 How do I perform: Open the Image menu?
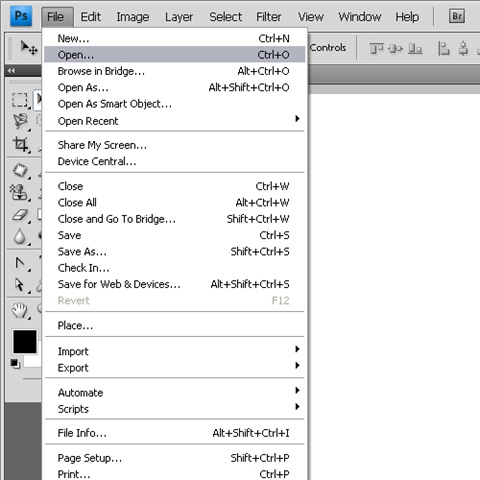[x=133, y=17]
